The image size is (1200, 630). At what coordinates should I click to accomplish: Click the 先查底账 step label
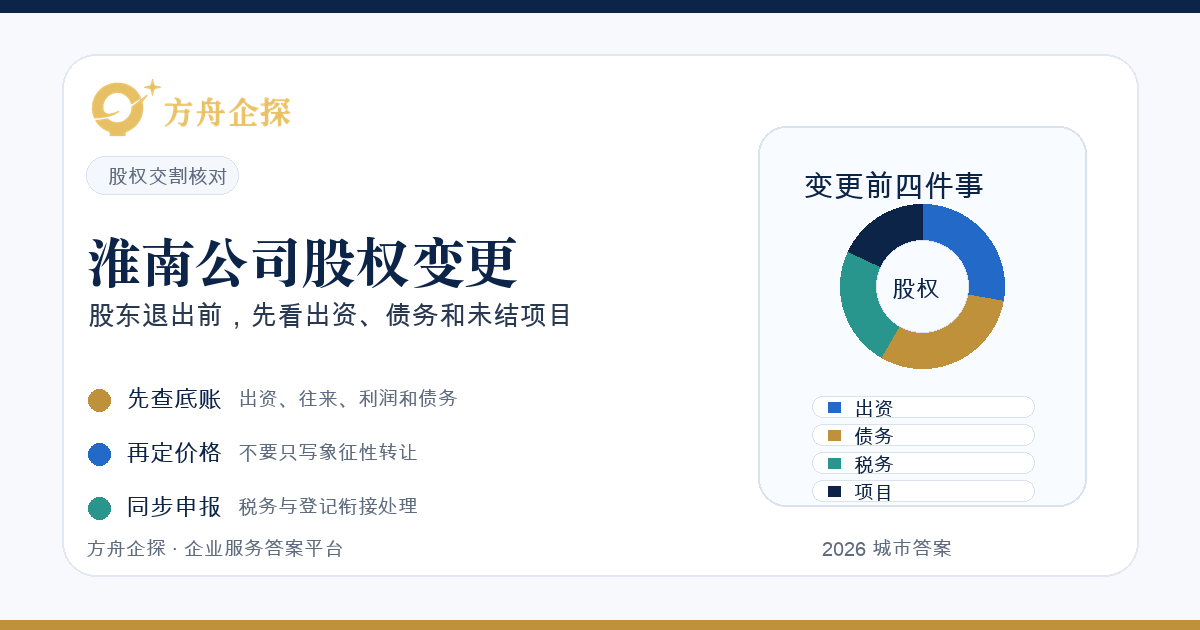point(174,399)
